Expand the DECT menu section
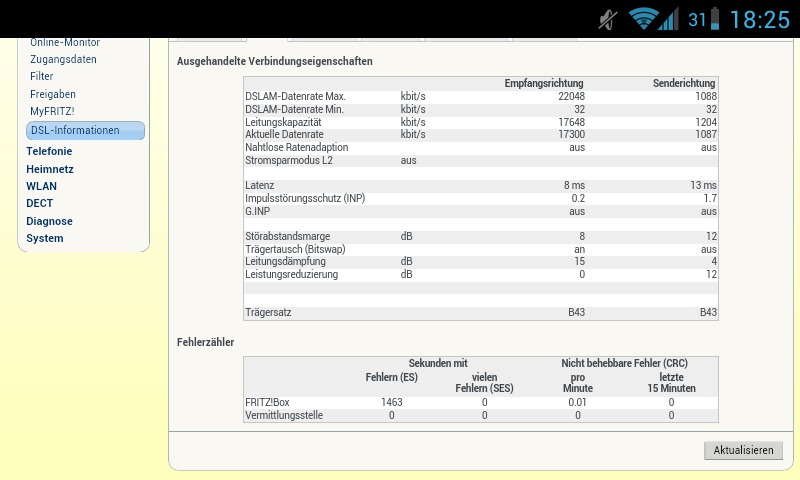Image resolution: width=800 pixels, height=480 pixels. [39, 203]
